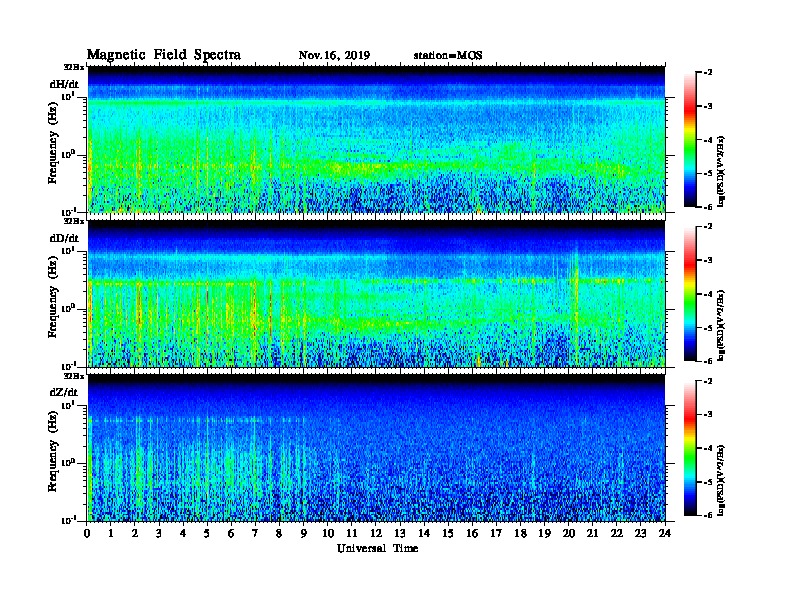Click the "-6" value on dH/dt color scale
The image size is (792, 612).
[x=708, y=207]
